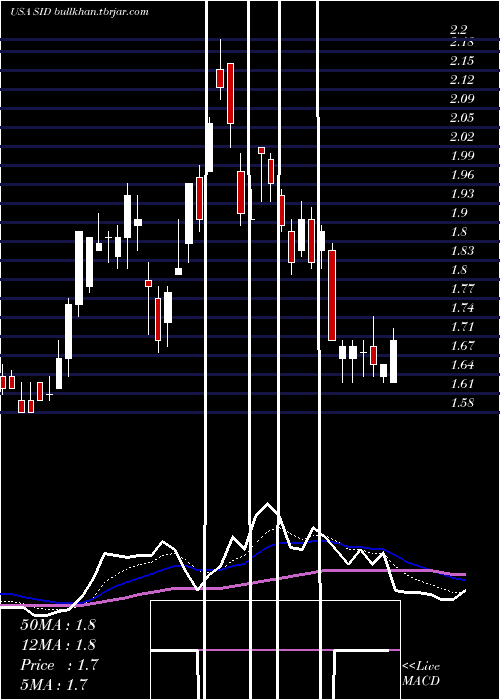Click the 1.9 price level label
The width and height of the screenshot is (500, 700).
tap(458, 212)
